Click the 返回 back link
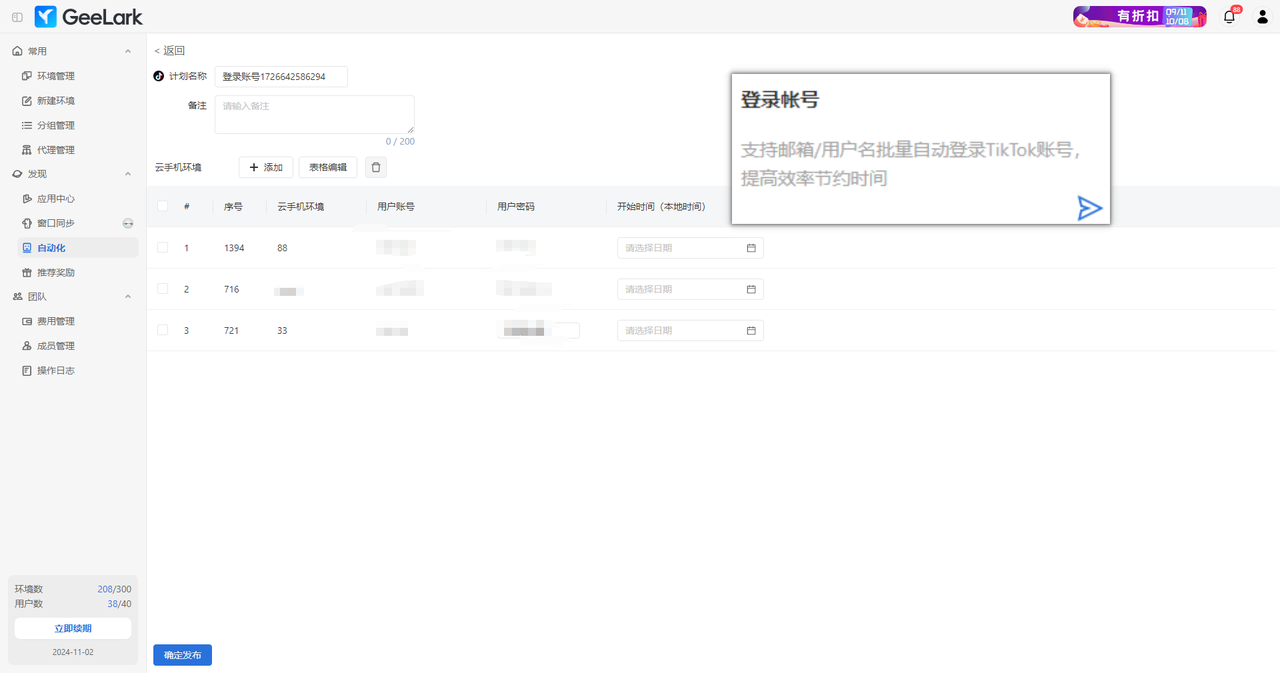 pos(170,51)
